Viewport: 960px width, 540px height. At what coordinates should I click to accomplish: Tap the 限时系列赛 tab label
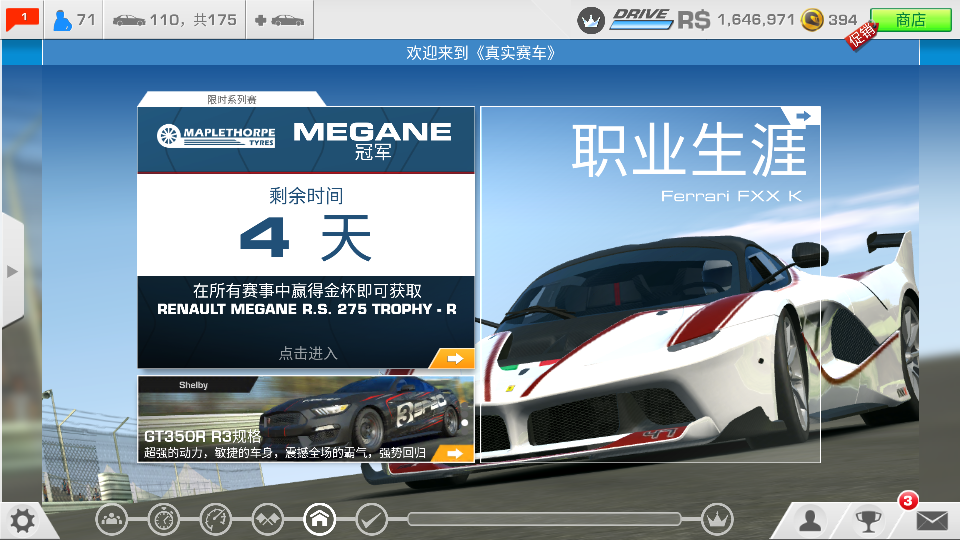[x=231, y=99]
